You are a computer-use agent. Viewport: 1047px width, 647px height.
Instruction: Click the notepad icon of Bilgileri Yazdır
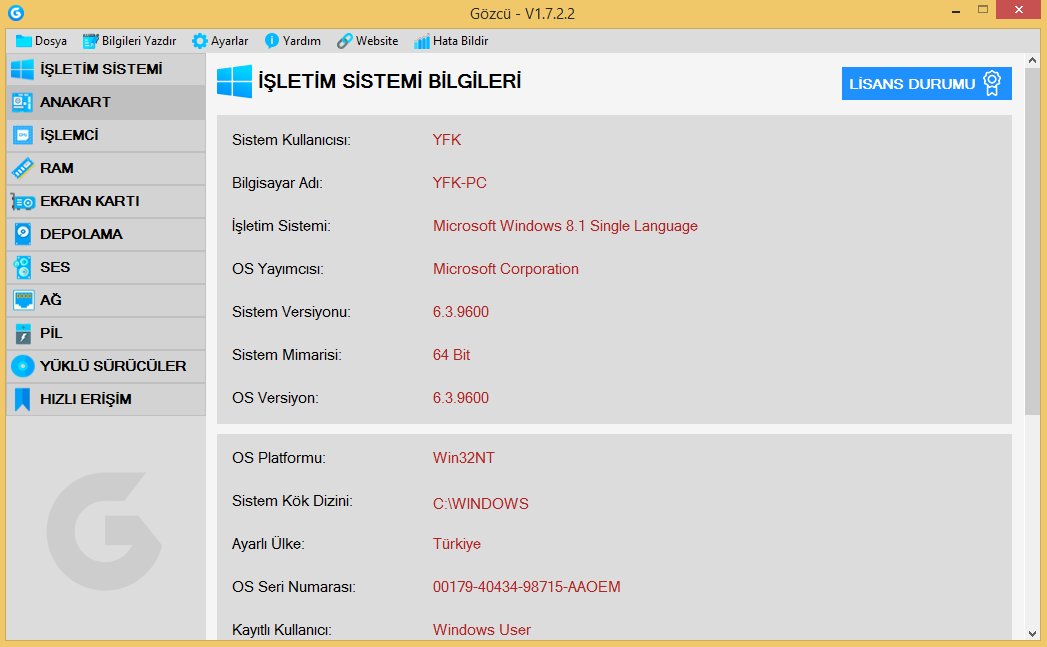coord(90,41)
